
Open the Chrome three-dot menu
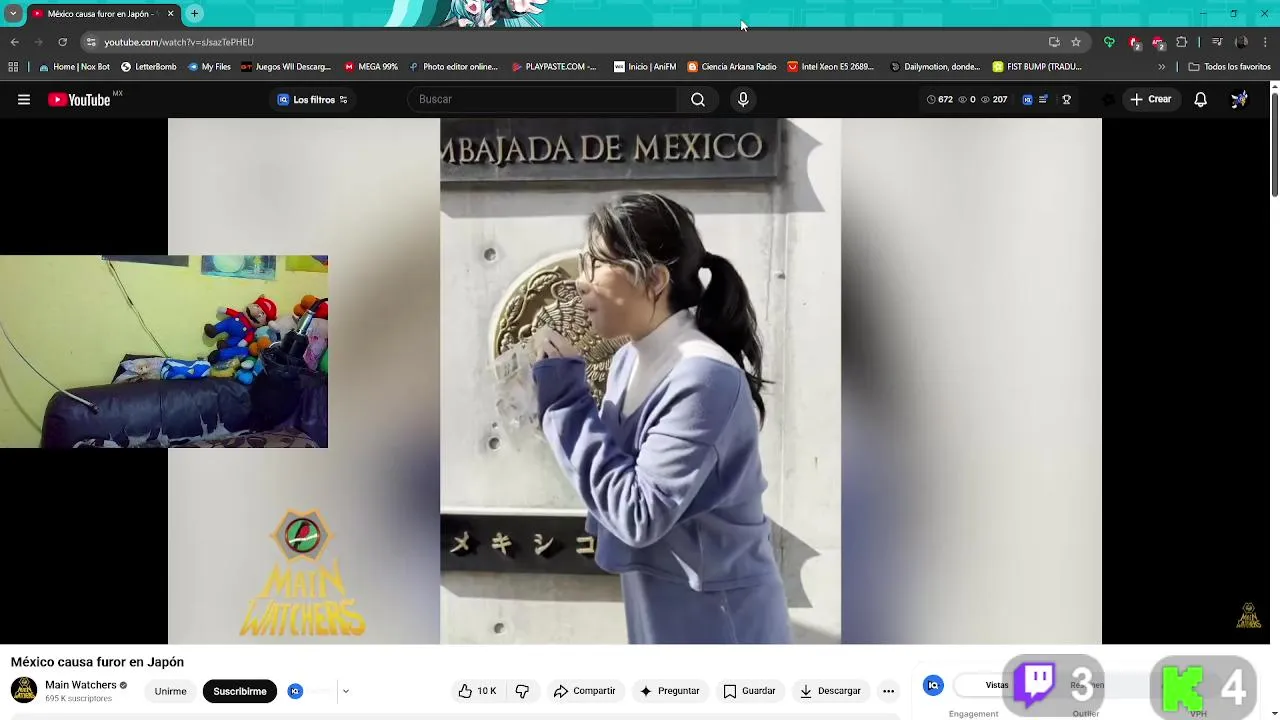click(x=1265, y=42)
